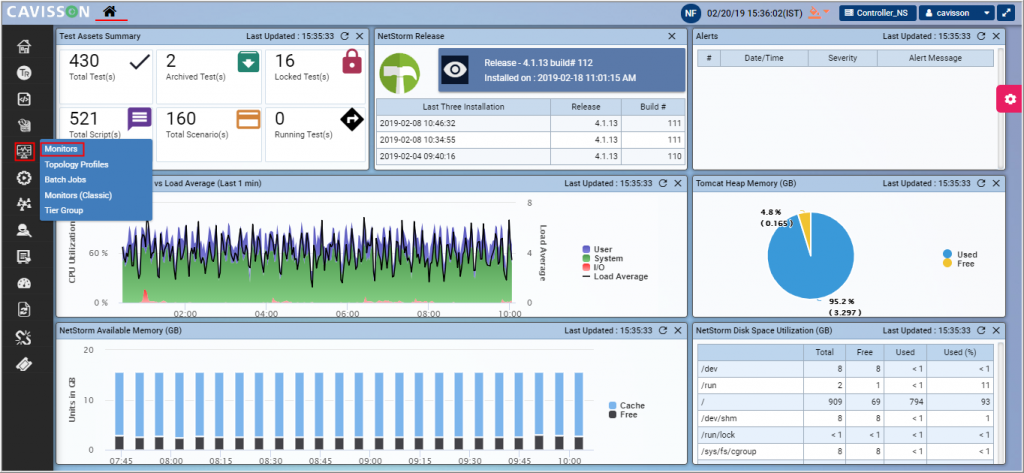1024x473 pixels.
Task: Open the ticket icon at sidebar bottom
Action: (x=24, y=363)
